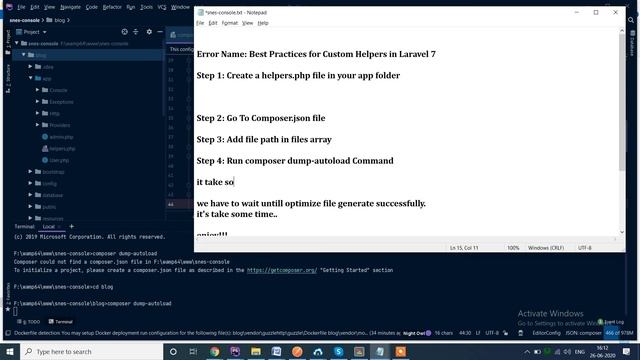The width and height of the screenshot is (640, 360).
Task: Click the snes-console breadcrumb
Action: point(24,20)
